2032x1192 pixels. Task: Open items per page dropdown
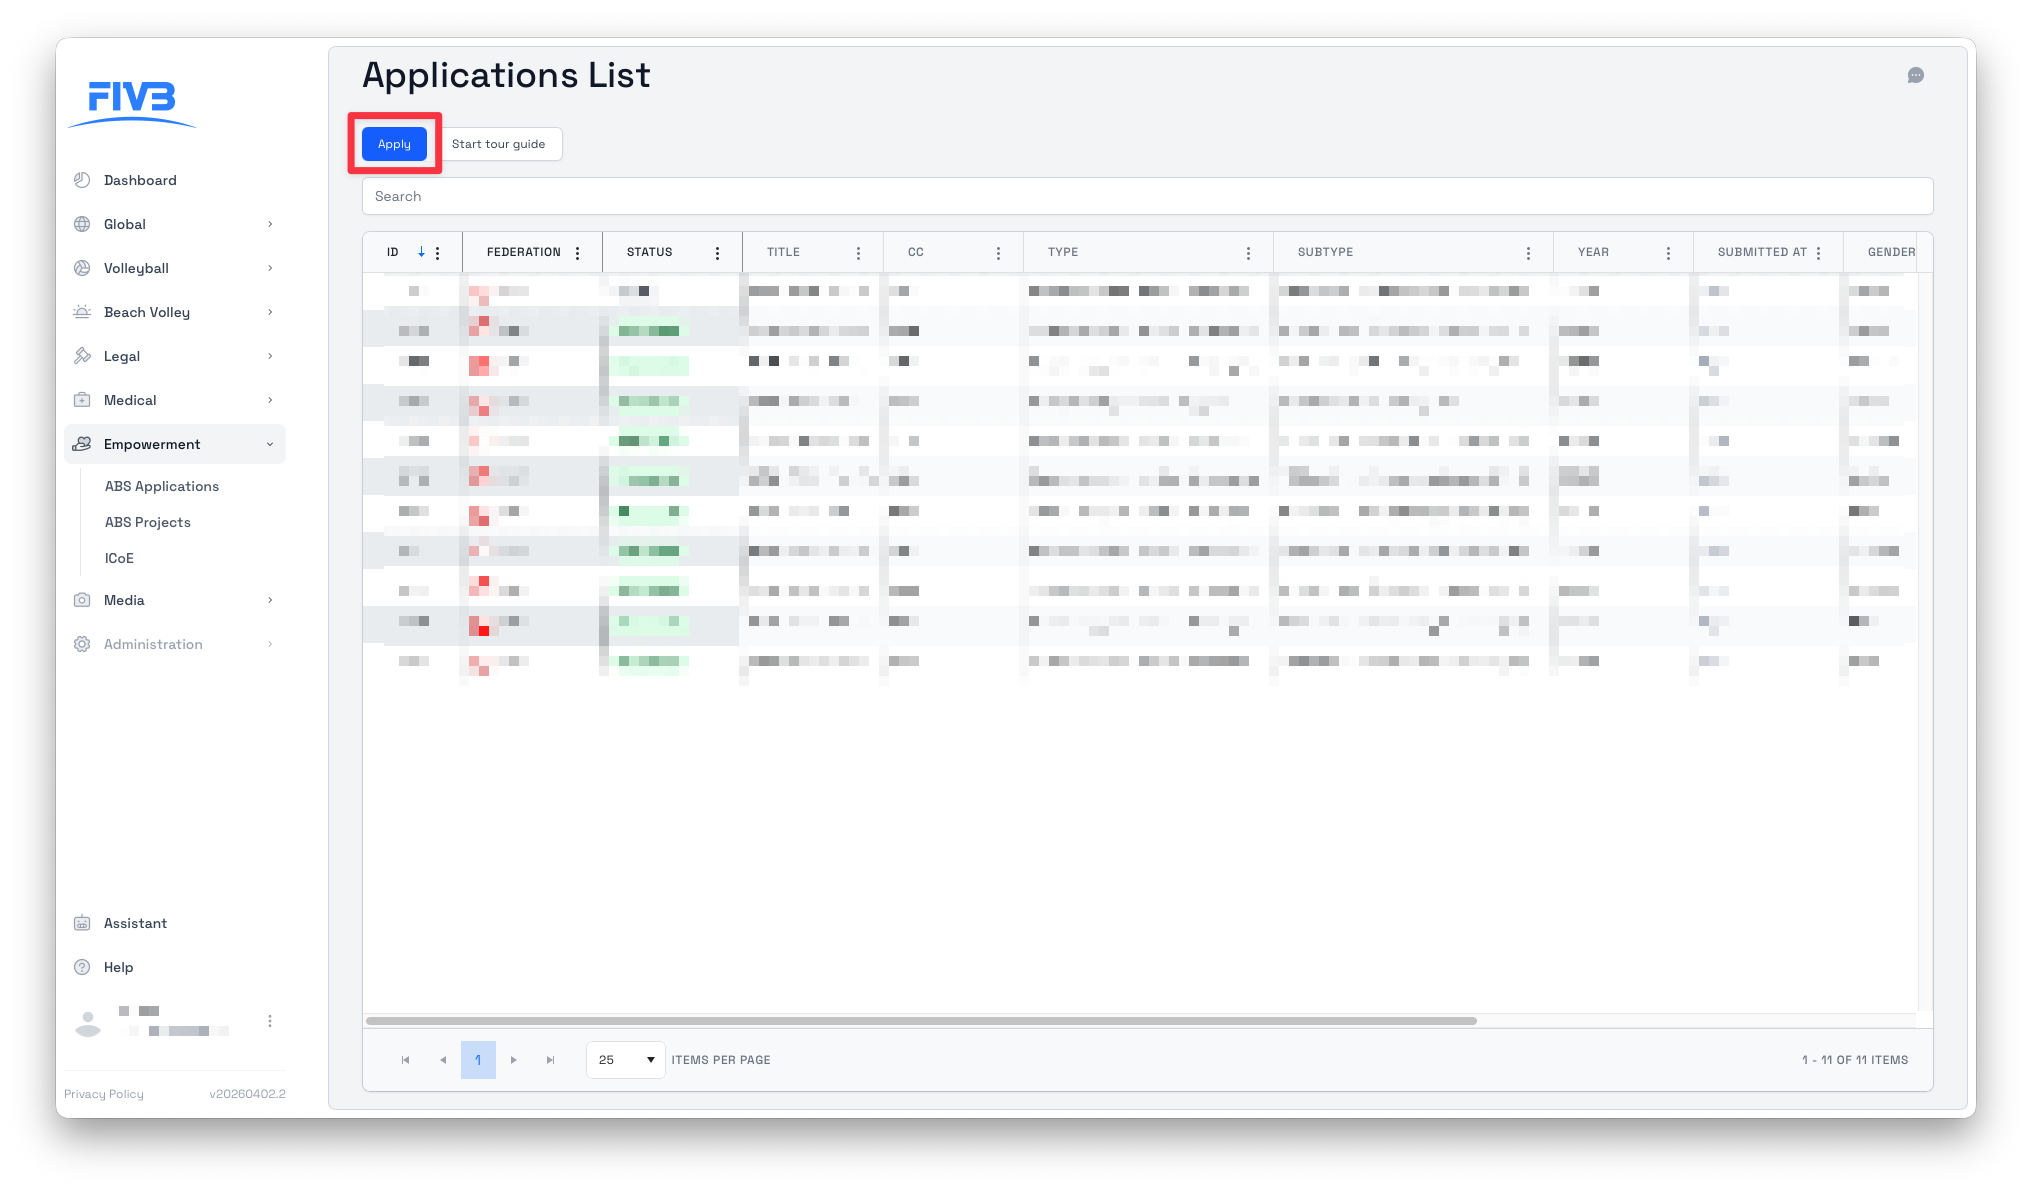pos(626,1060)
